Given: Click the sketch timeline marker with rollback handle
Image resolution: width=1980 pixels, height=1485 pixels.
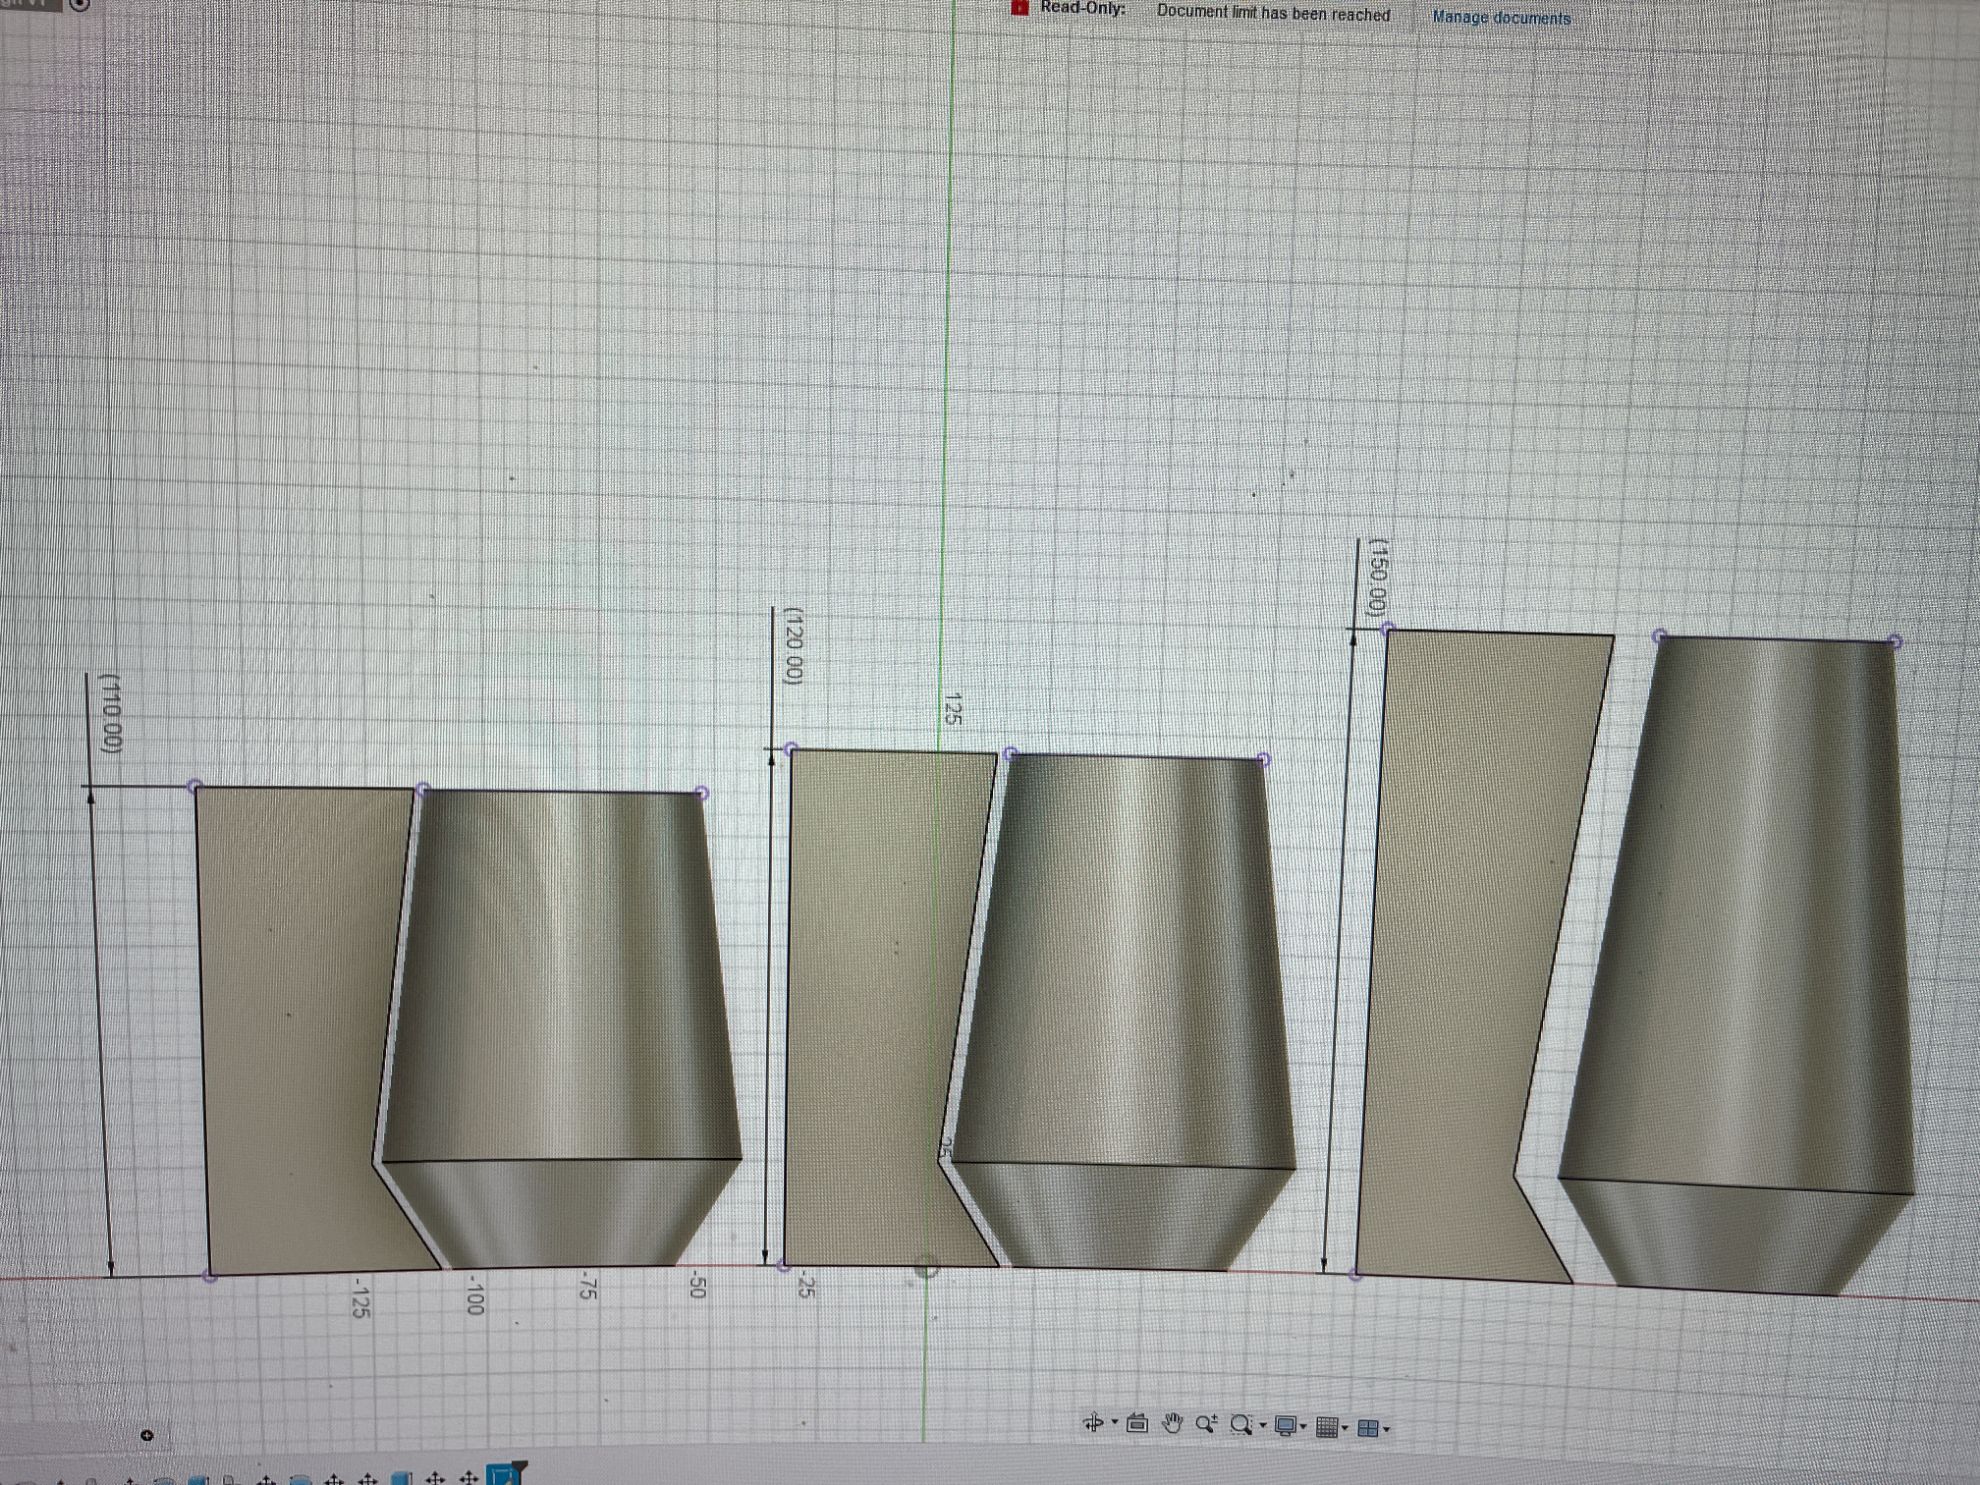Looking at the screenshot, I should (x=506, y=1474).
